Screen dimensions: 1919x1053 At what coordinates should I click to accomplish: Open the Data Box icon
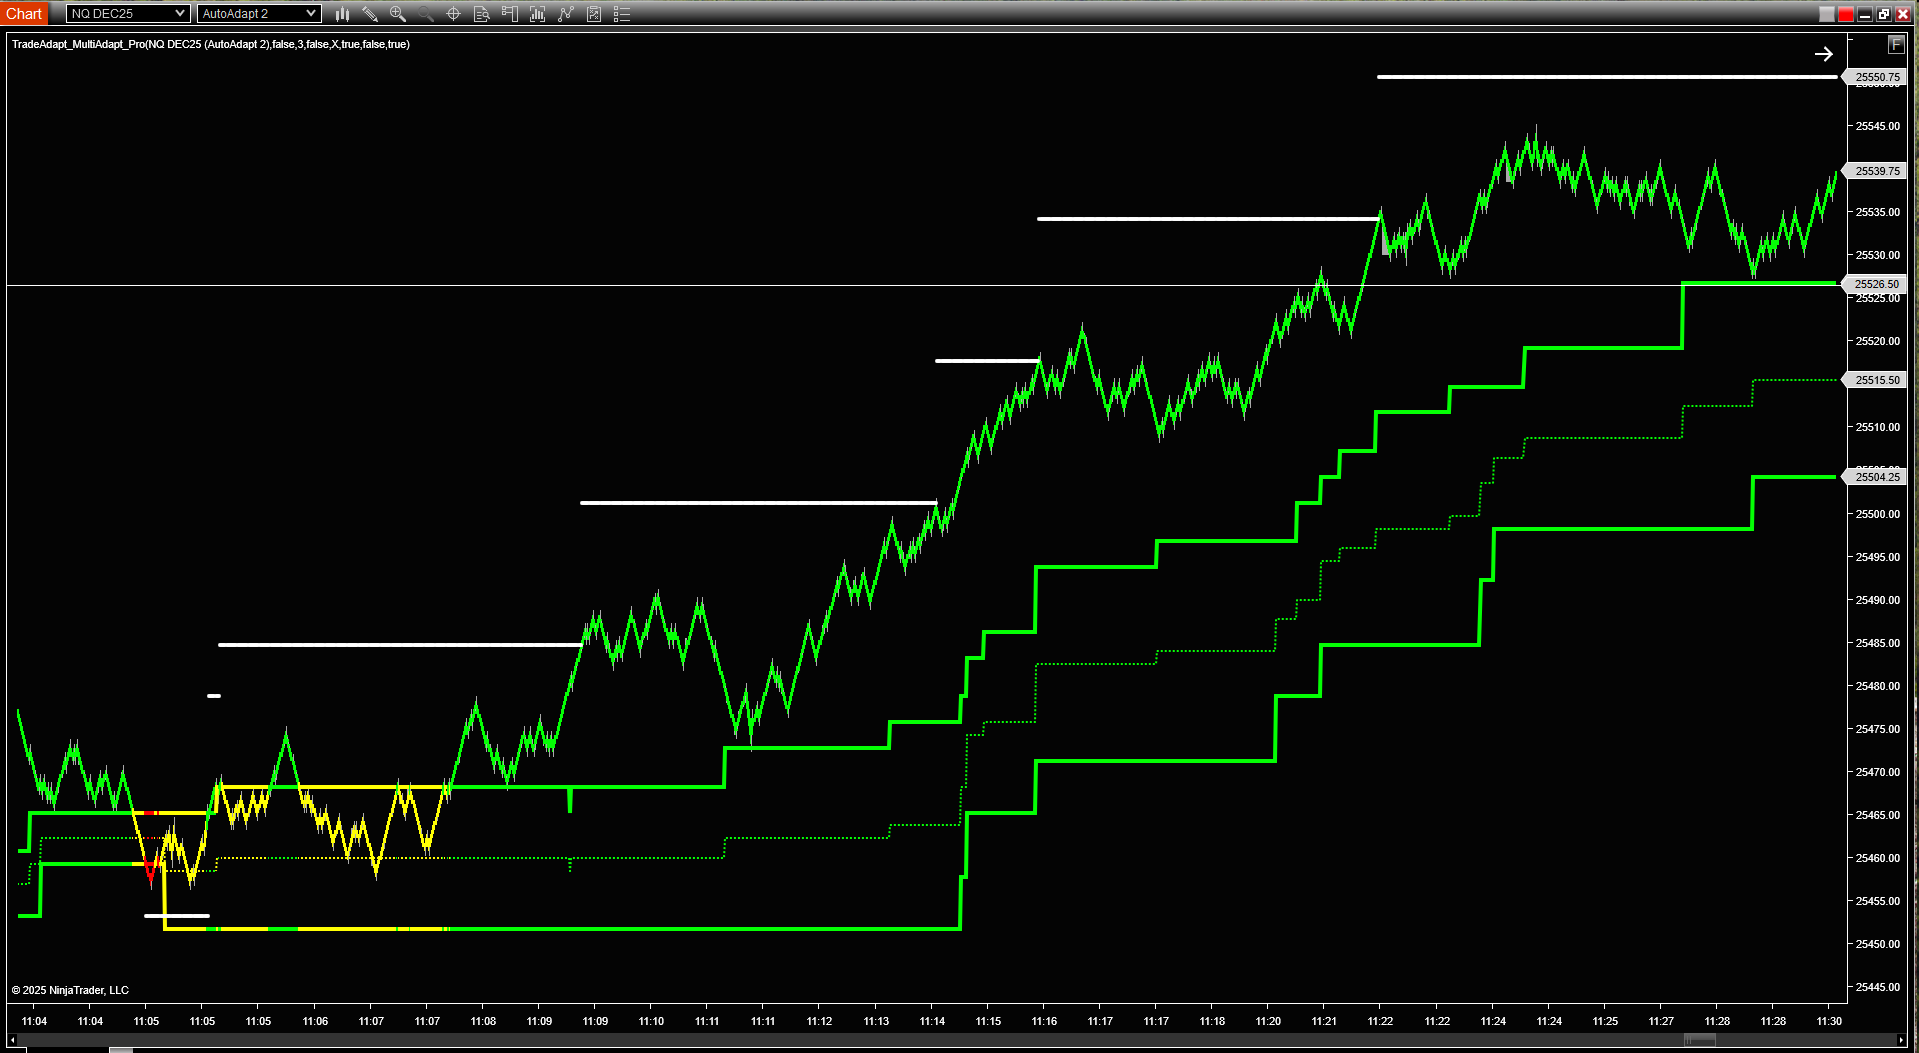pyautogui.click(x=481, y=14)
